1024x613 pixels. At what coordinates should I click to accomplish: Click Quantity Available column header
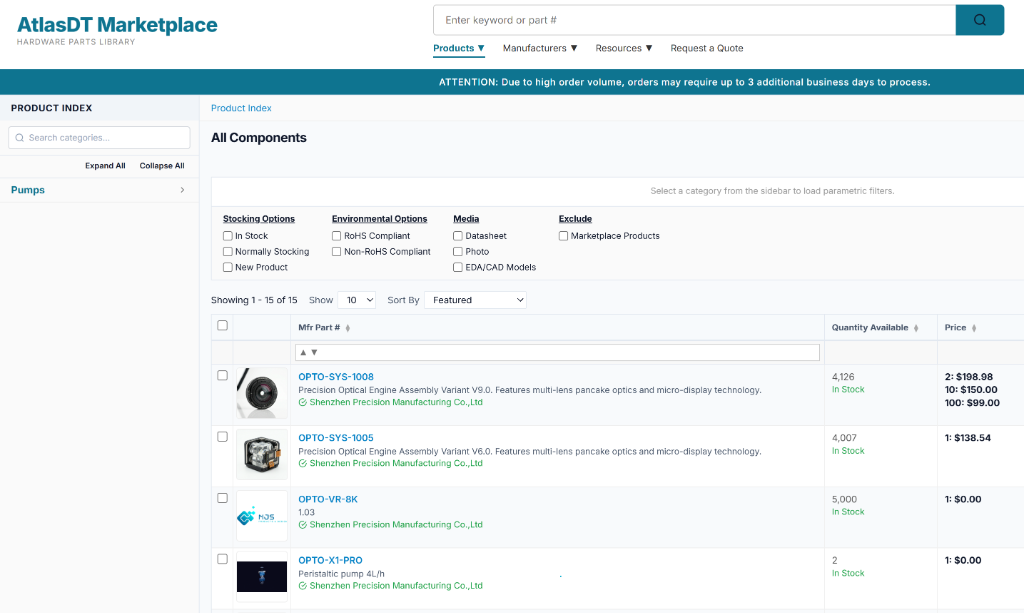pos(870,328)
